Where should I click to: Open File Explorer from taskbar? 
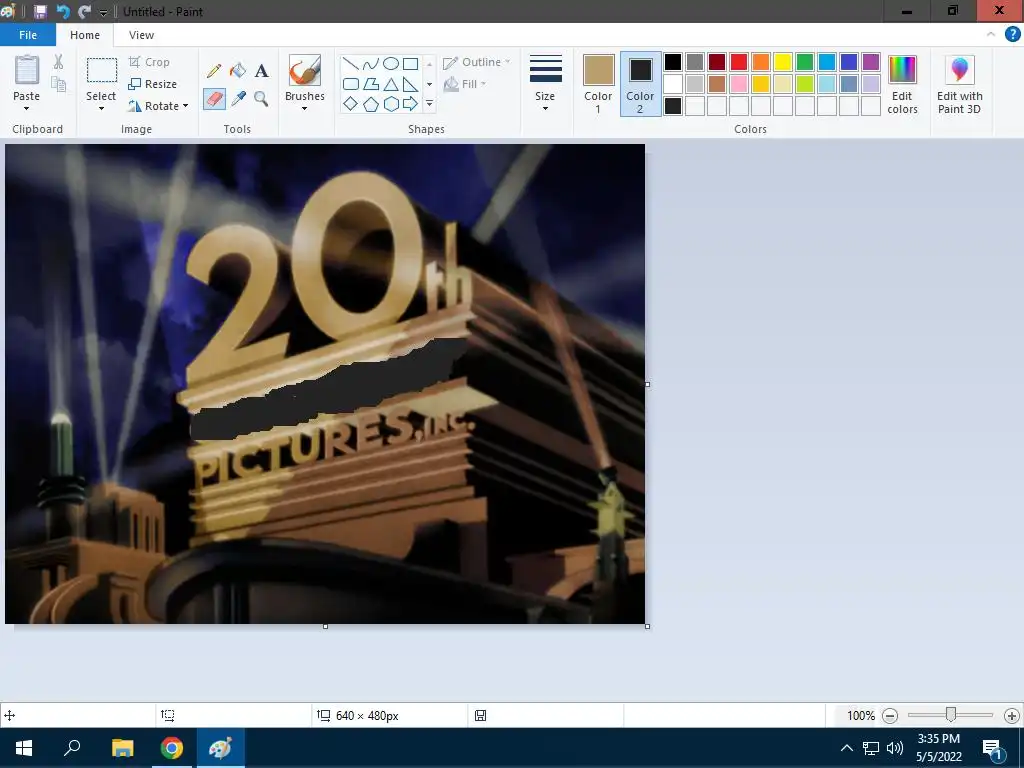(122, 748)
